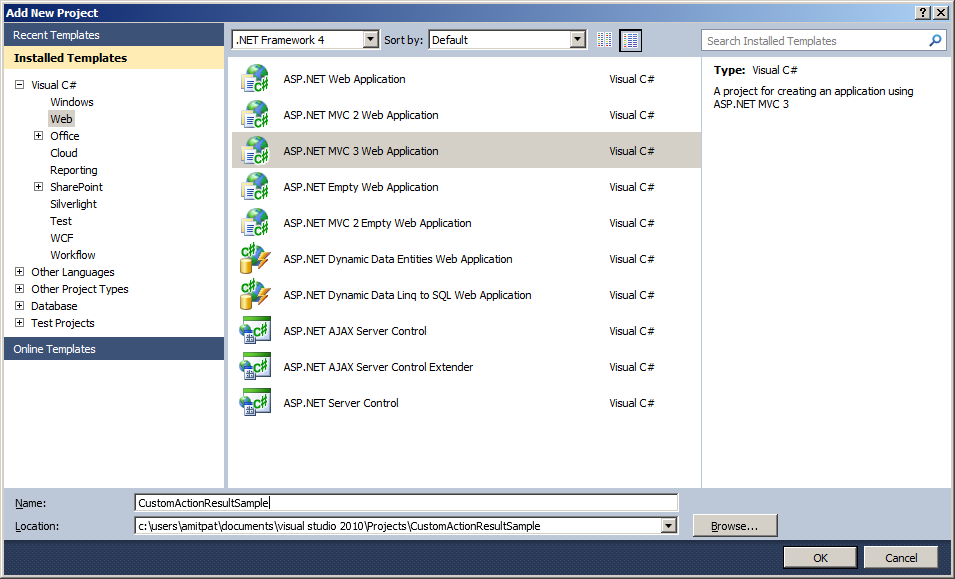Expand the Test Projects node
Image resolution: width=955 pixels, height=579 pixels.
pos(19,323)
